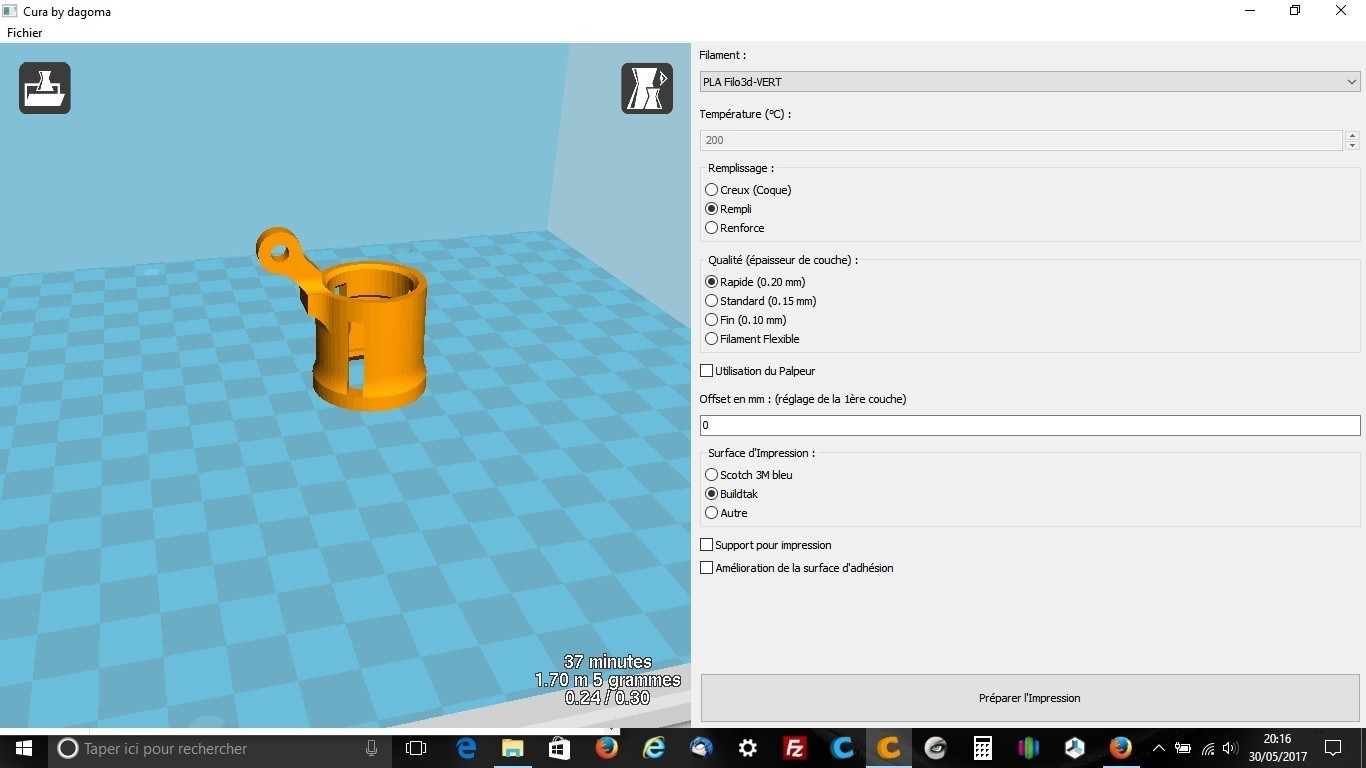This screenshot has width=1366, height=768.
Task: Open Task View from the taskbar
Action: pyautogui.click(x=416, y=748)
